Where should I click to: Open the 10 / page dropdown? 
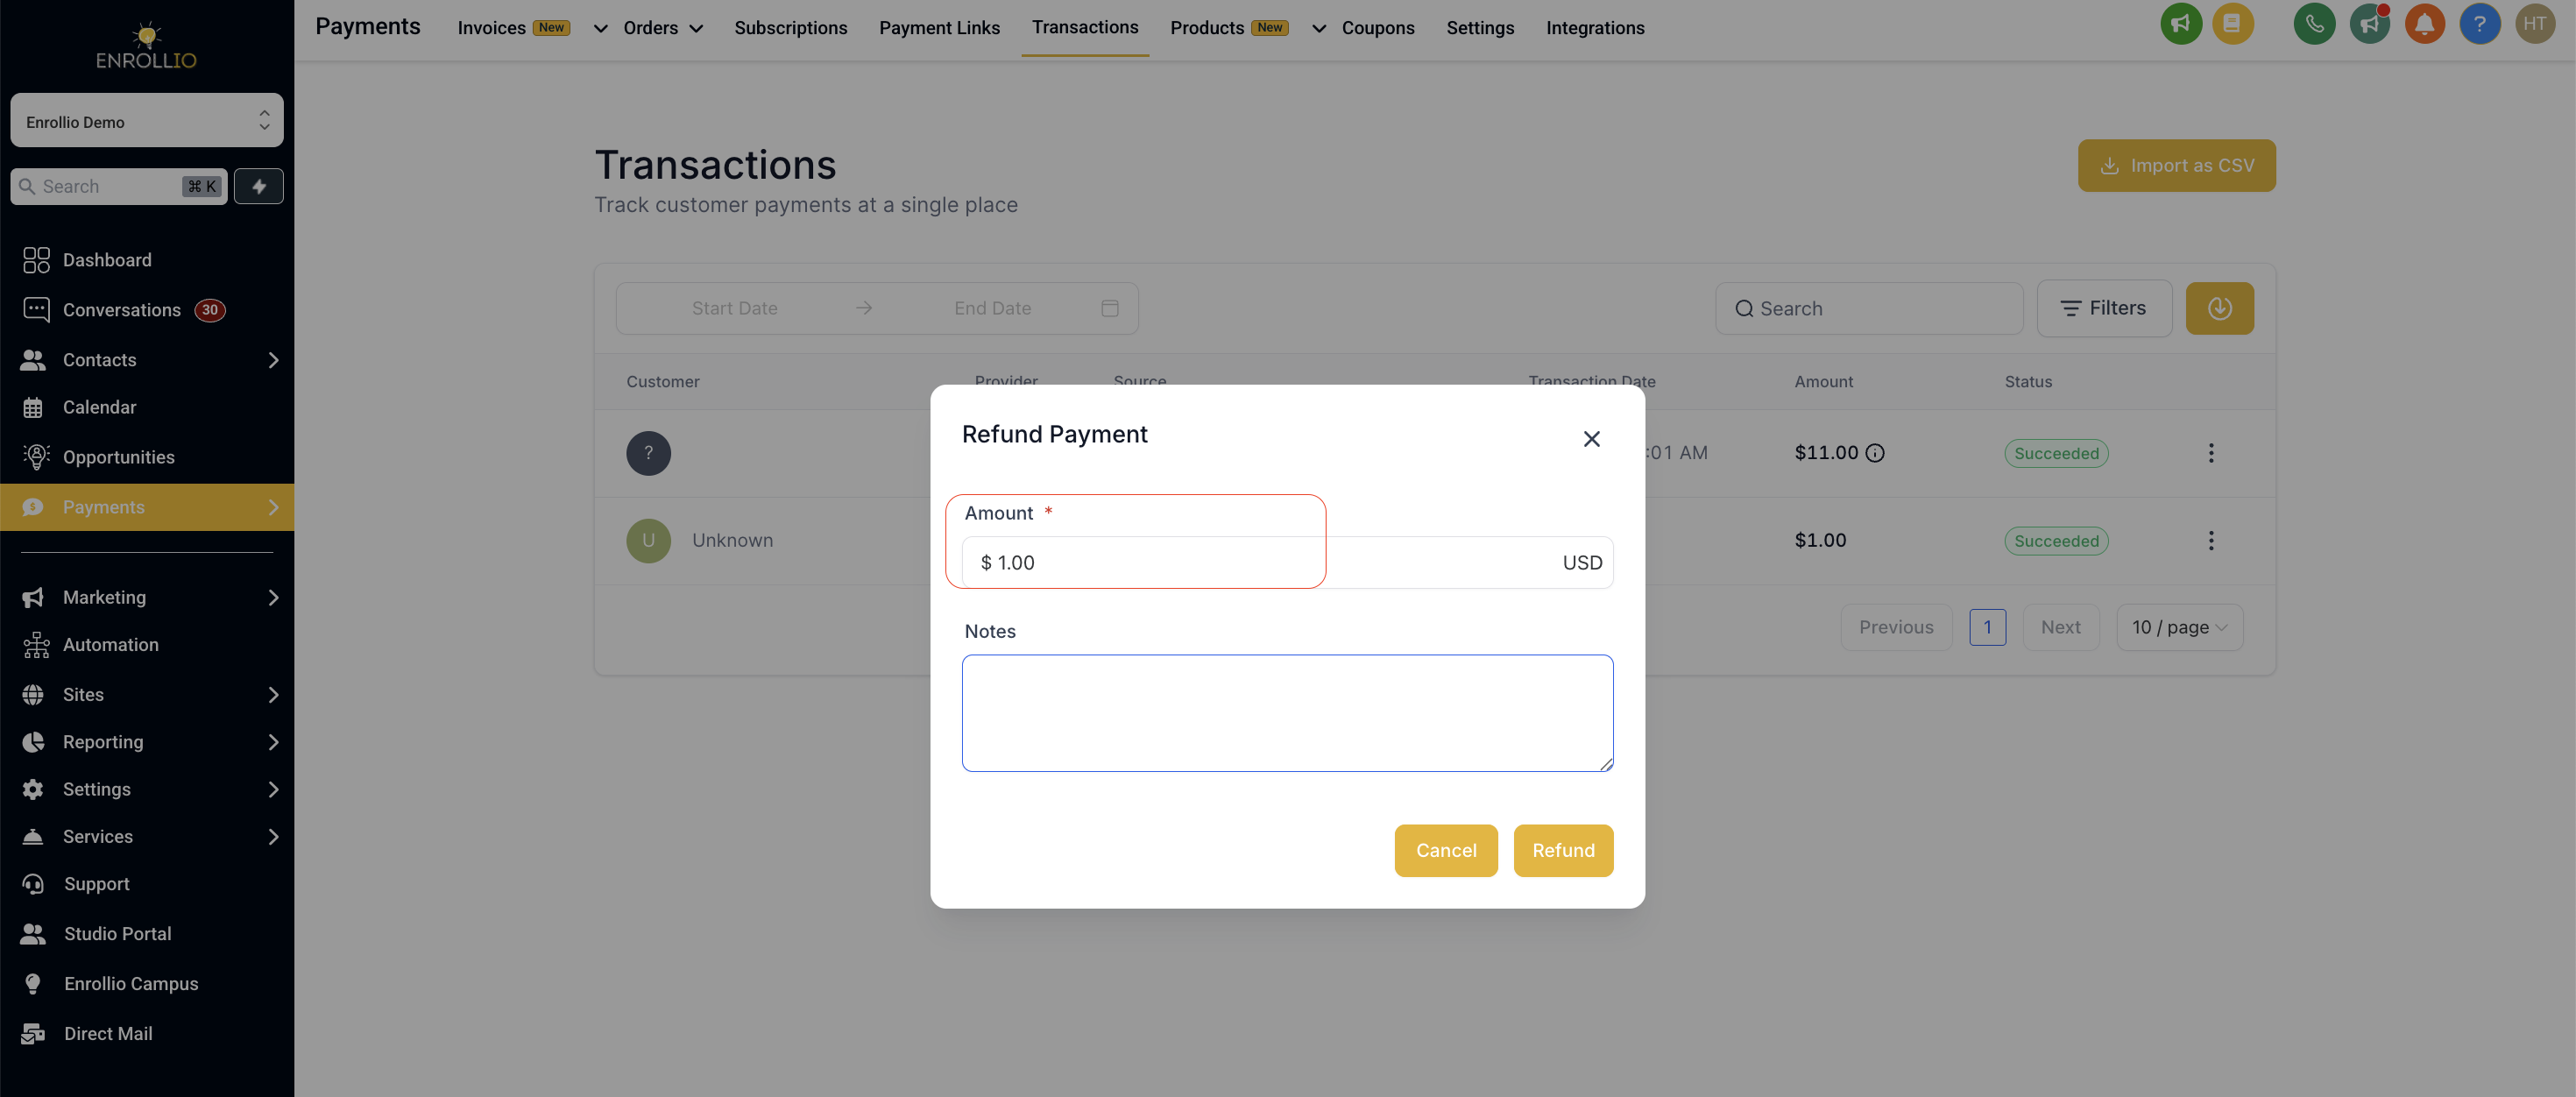click(2179, 628)
